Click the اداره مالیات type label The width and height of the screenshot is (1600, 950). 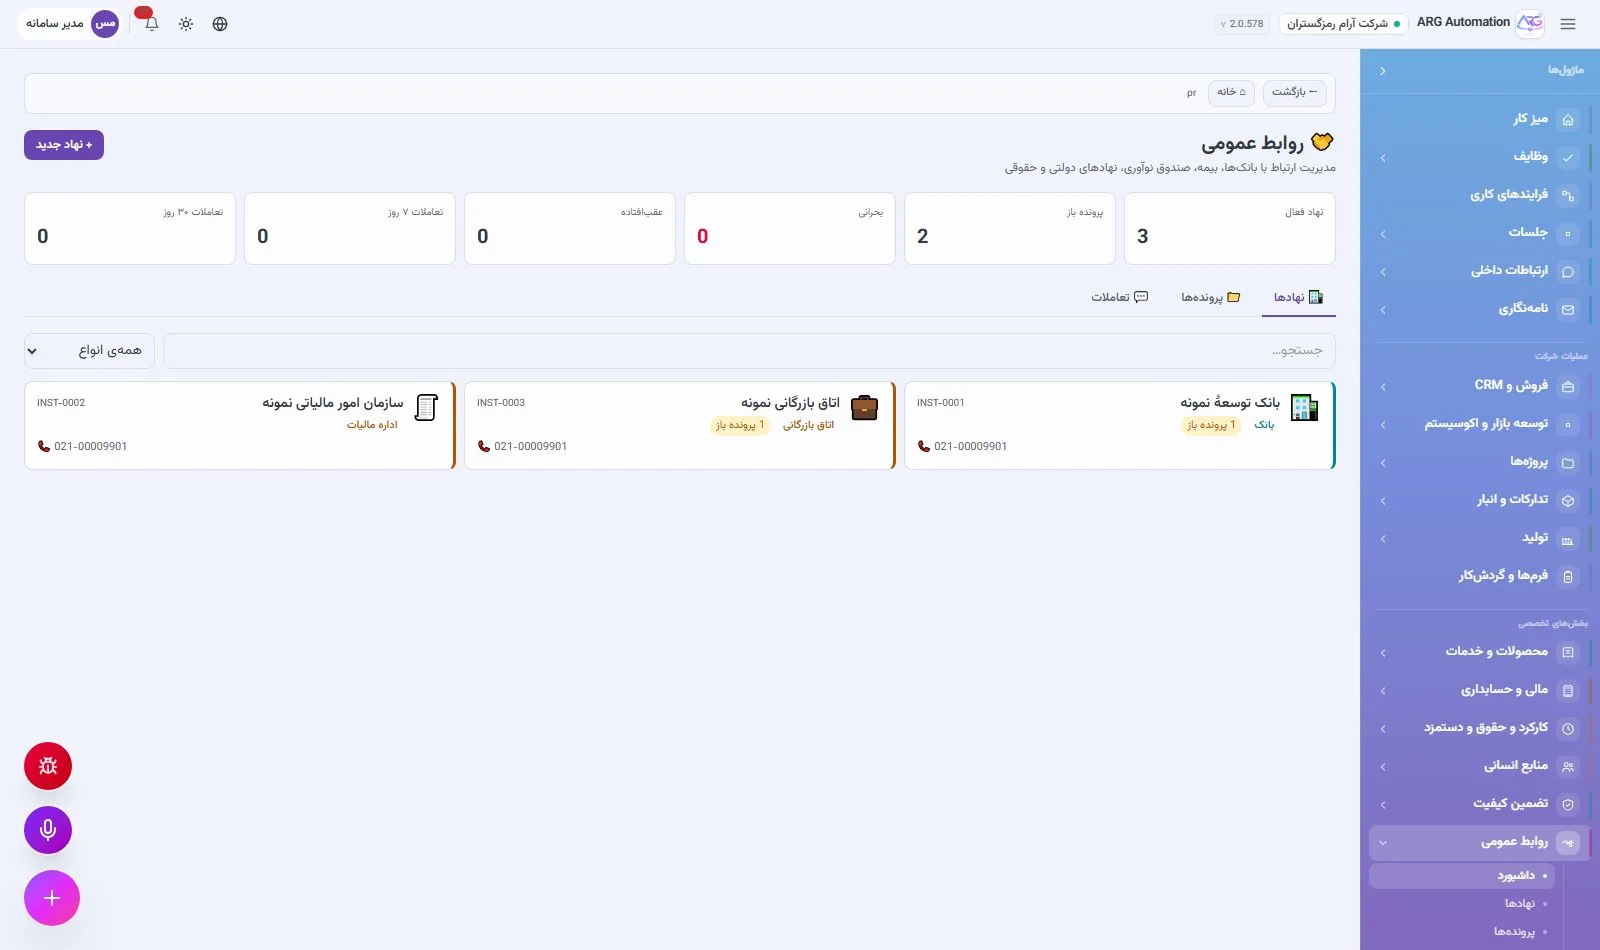[x=372, y=425]
